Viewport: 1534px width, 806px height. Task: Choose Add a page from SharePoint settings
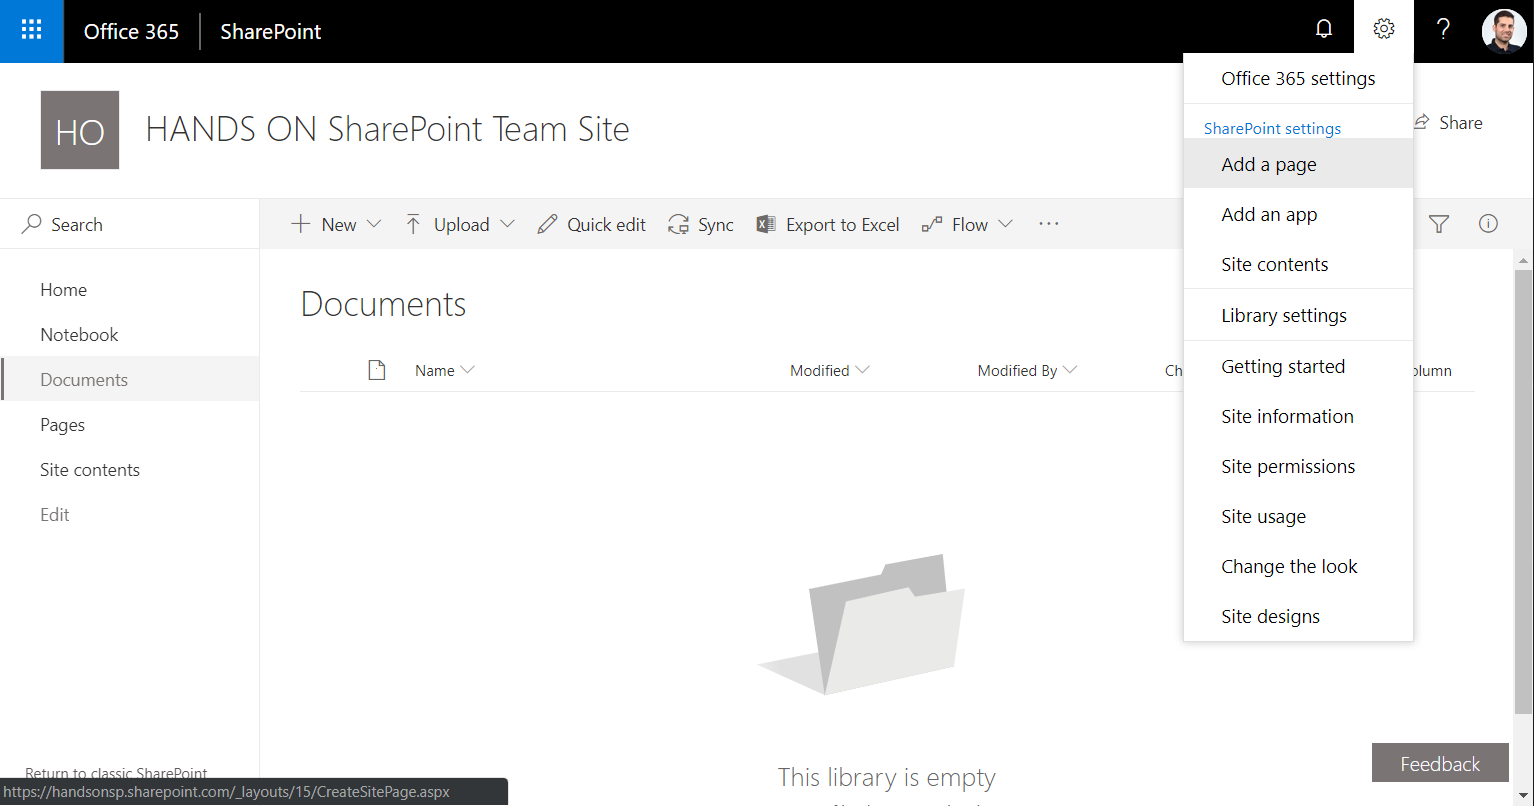(x=1269, y=163)
